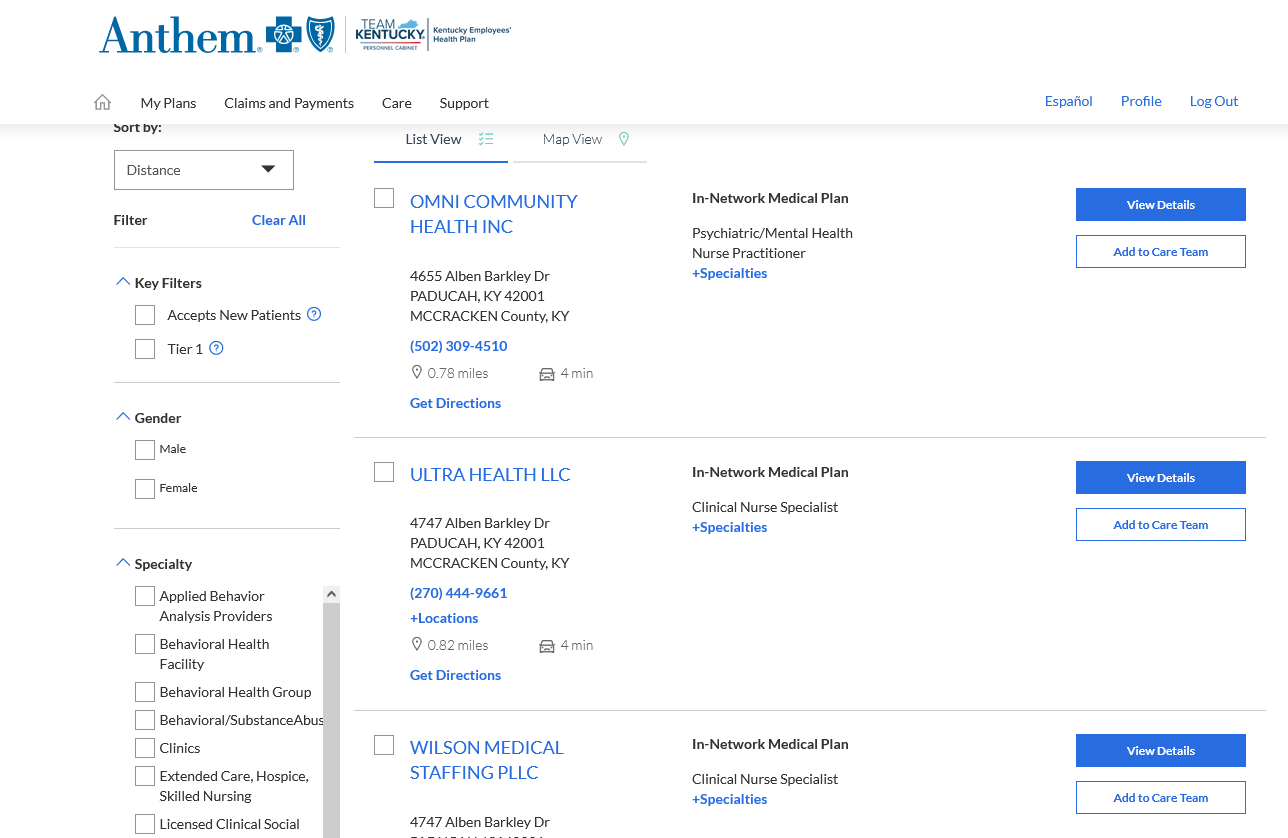Check Extended Care, Hospice, Skilled Nursing
This screenshot has height=838, width=1288.
point(145,776)
